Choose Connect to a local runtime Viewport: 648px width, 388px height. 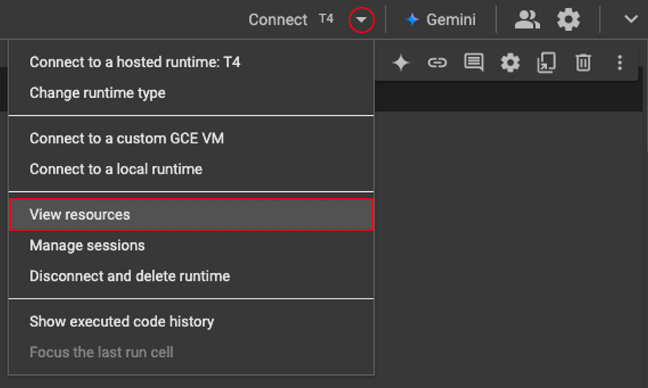click(x=191, y=169)
